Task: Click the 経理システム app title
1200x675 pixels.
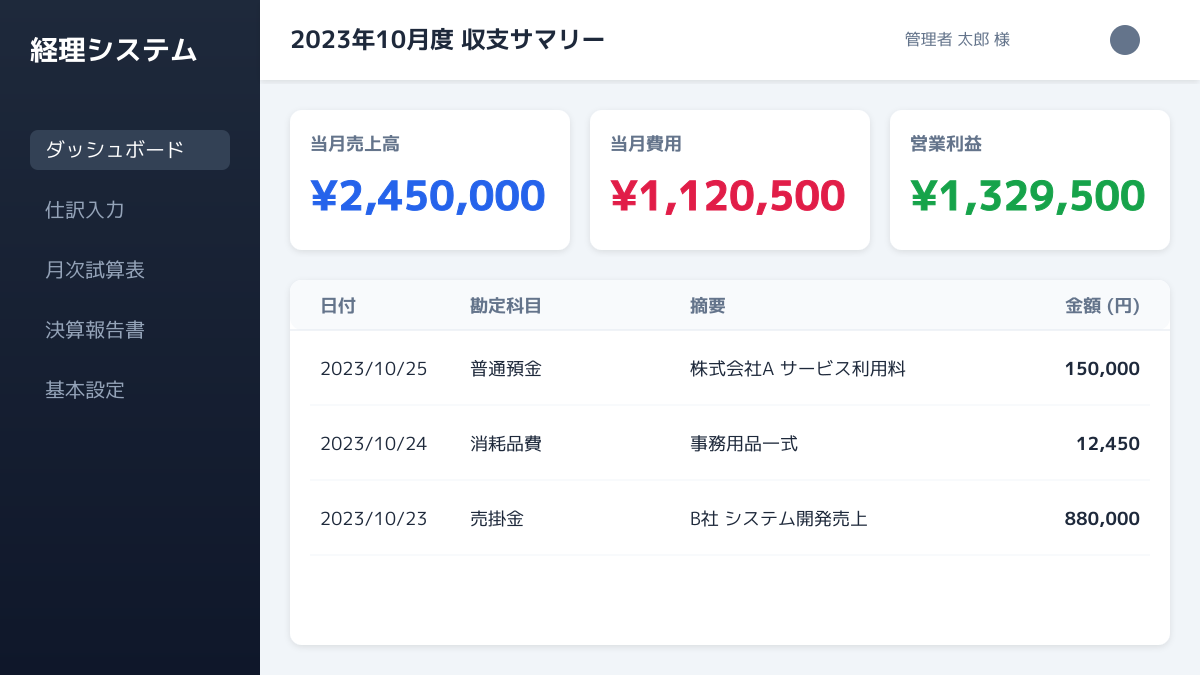Action: point(113,50)
